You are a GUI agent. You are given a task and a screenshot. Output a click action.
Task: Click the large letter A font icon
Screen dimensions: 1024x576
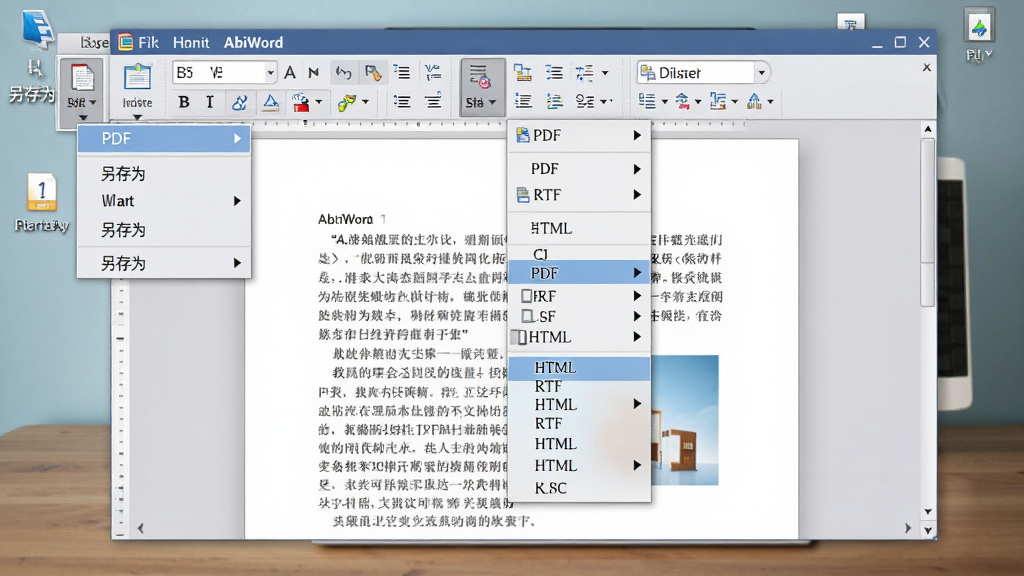point(290,72)
